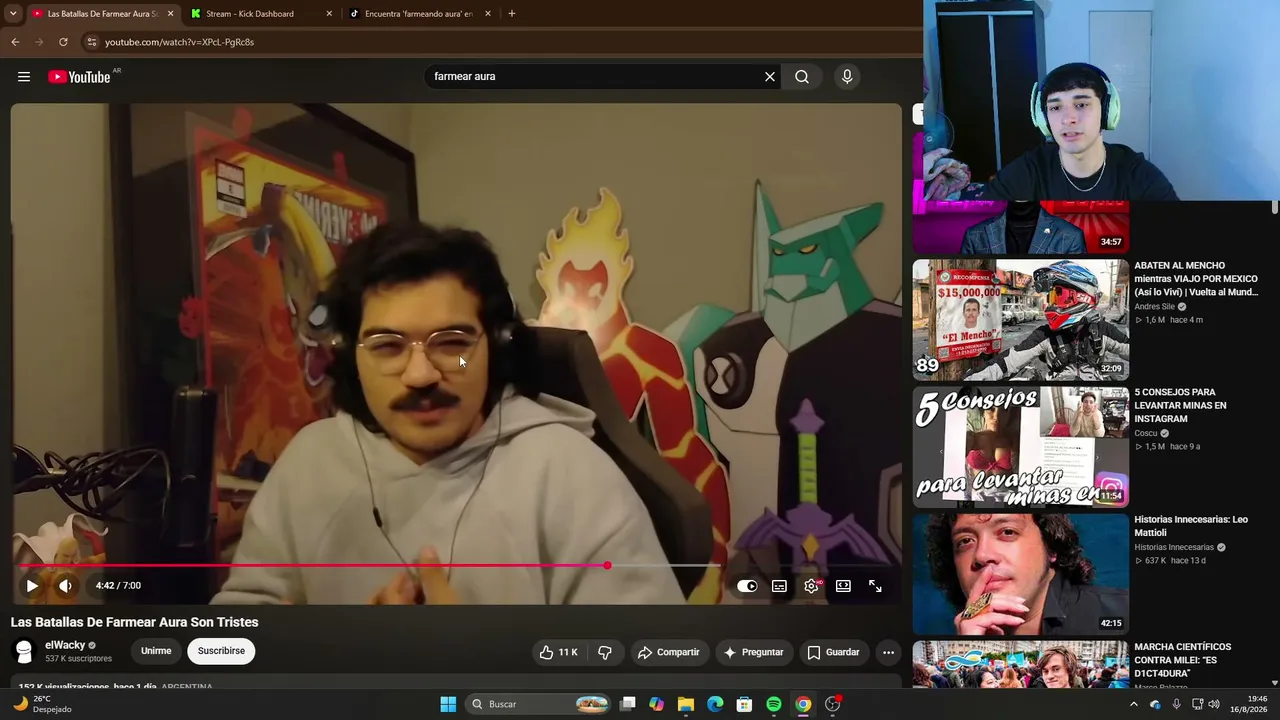
Task: Play the paused video
Action: point(32,586)
